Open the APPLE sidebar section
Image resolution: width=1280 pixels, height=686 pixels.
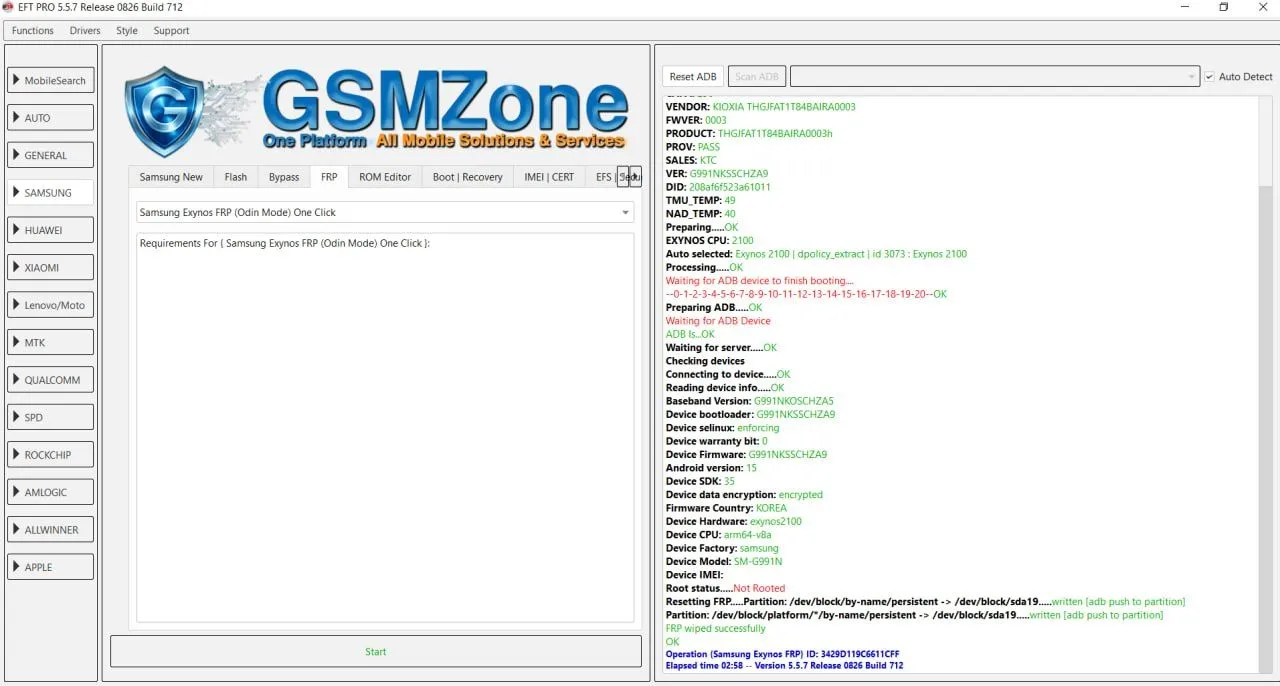(x=51, y=567)
